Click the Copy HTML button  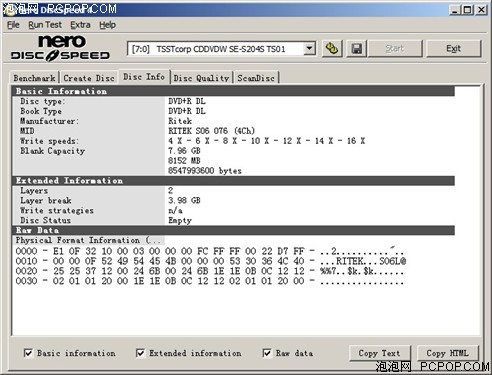tap(448, 353)
